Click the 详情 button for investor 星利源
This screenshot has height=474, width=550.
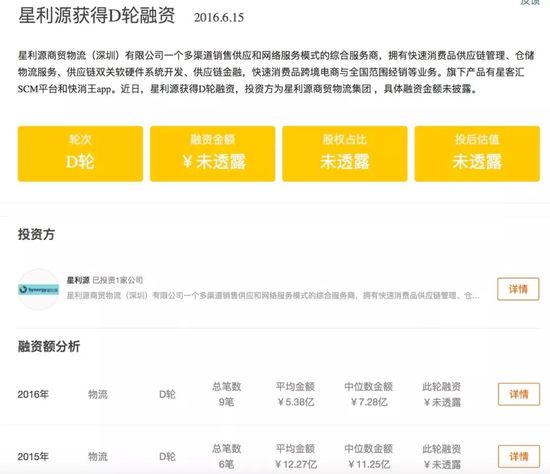pyautogui.click(x=518, y=289)
